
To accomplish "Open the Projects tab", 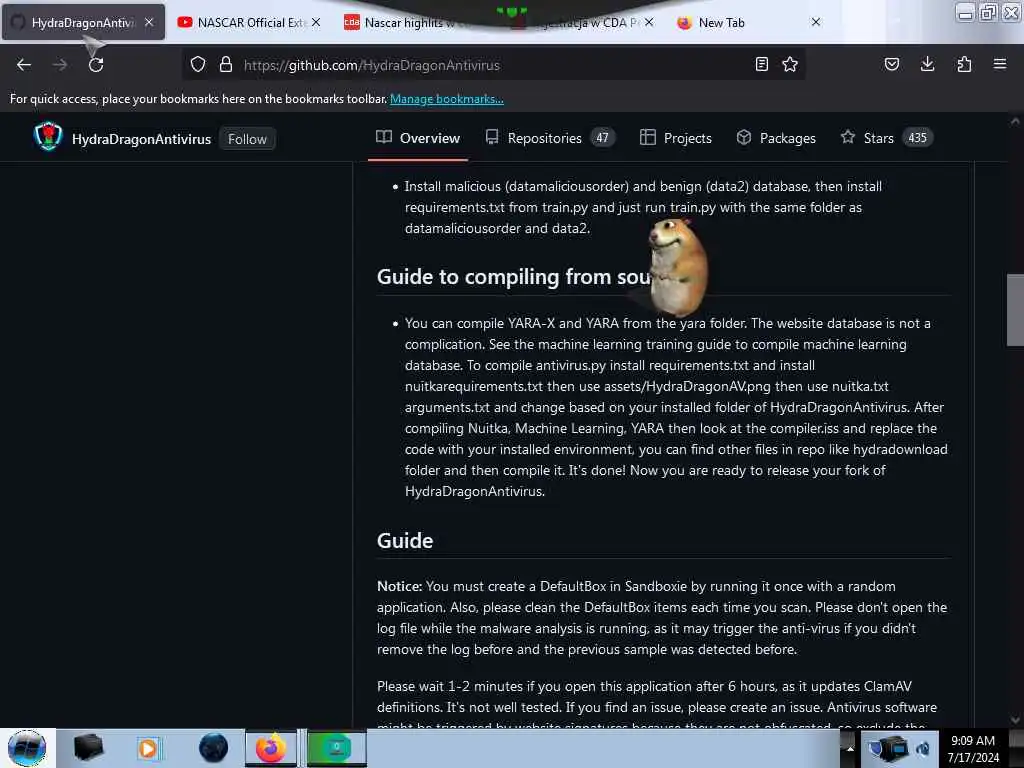I will [675, 138].
